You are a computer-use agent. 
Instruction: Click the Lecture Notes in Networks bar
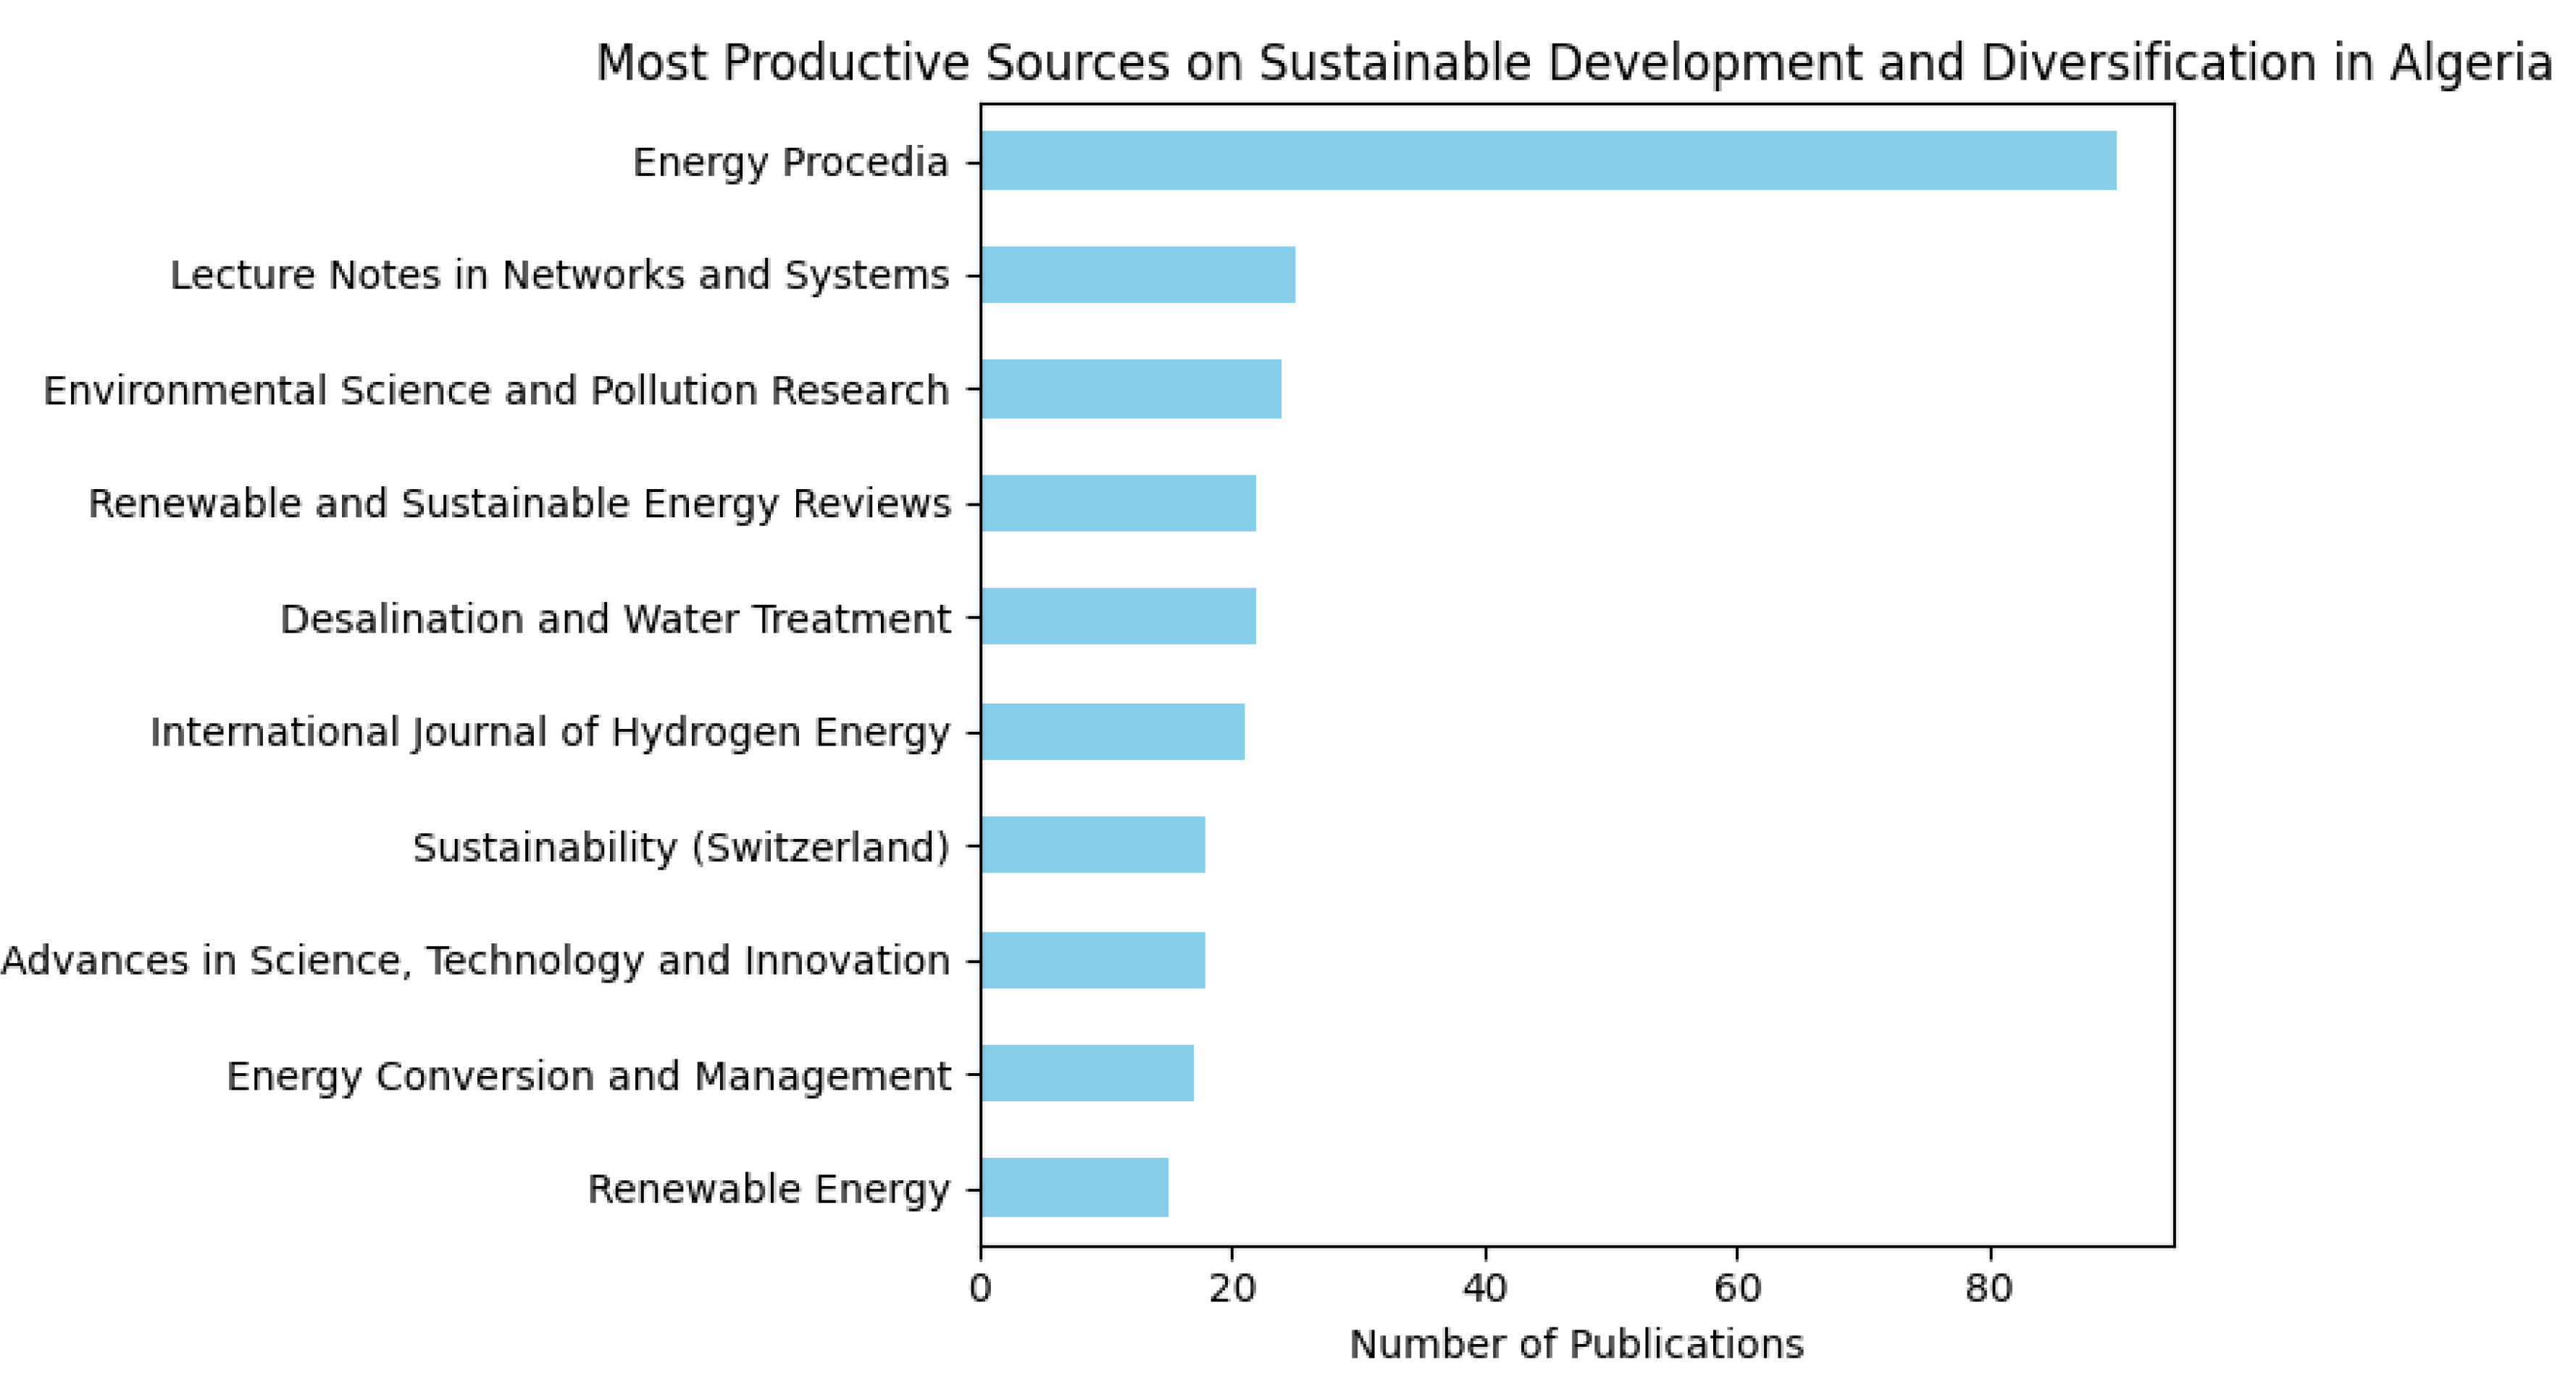[1138, 274]
